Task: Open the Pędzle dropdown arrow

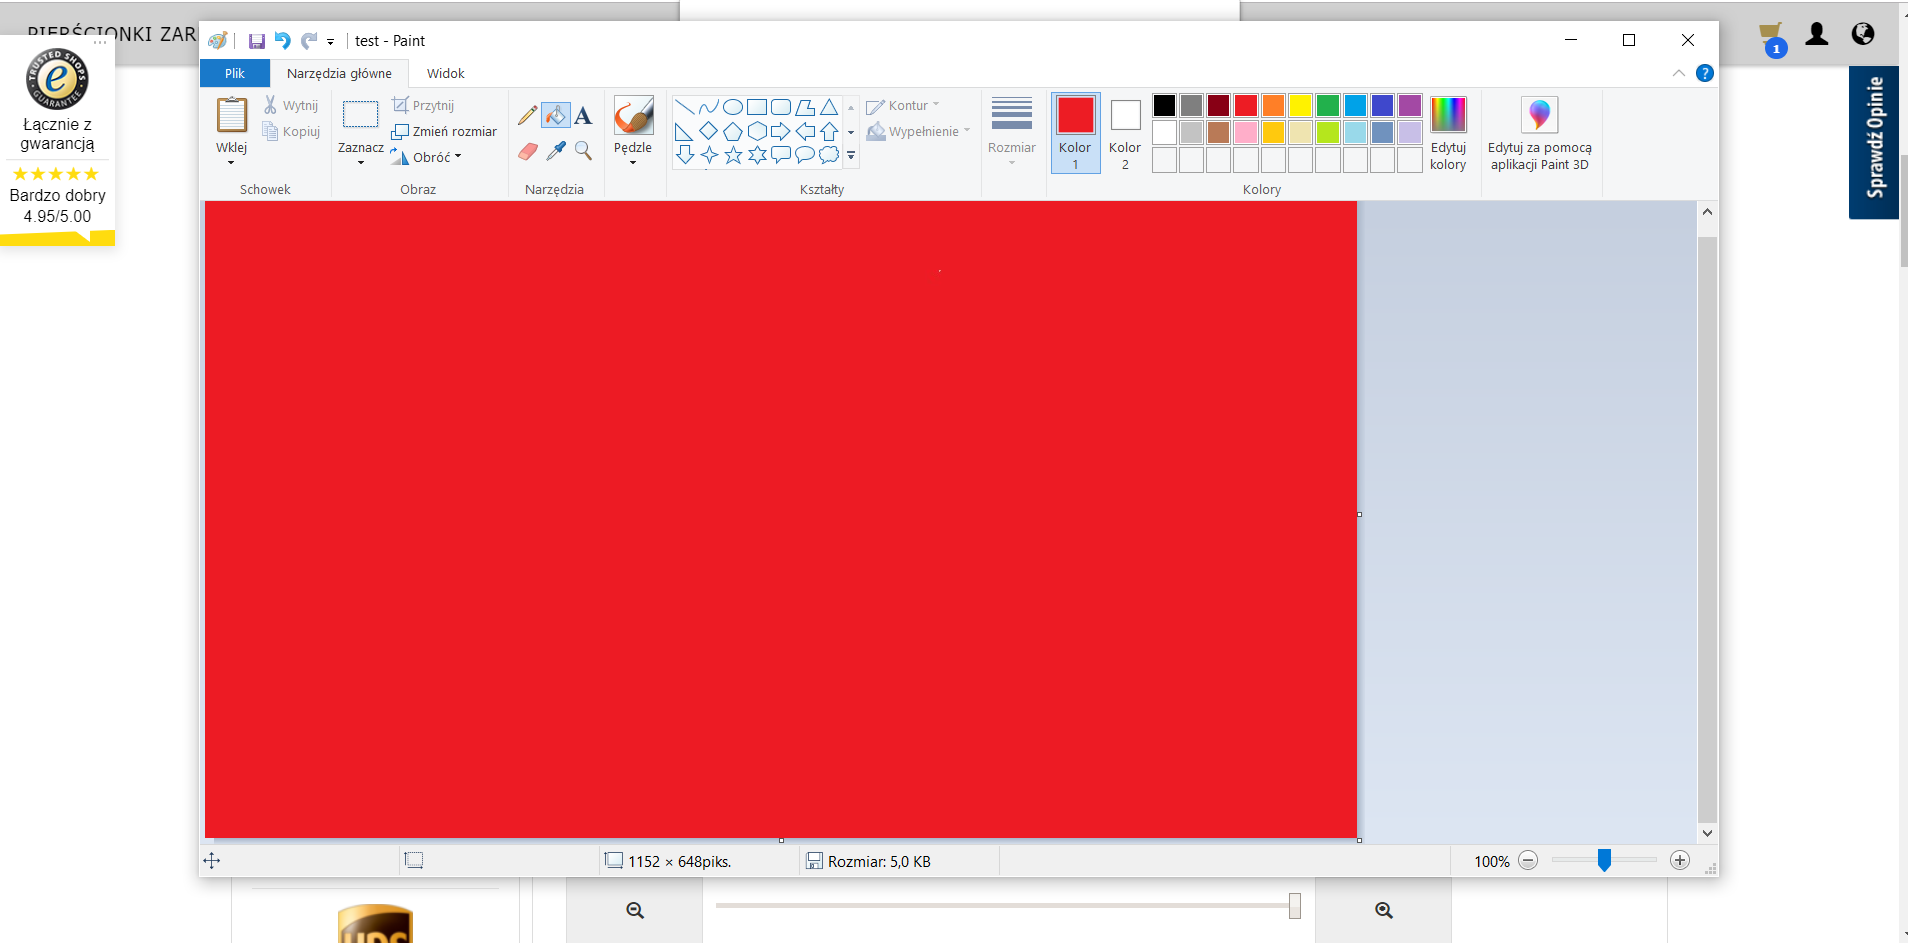Action: [633, 162]
